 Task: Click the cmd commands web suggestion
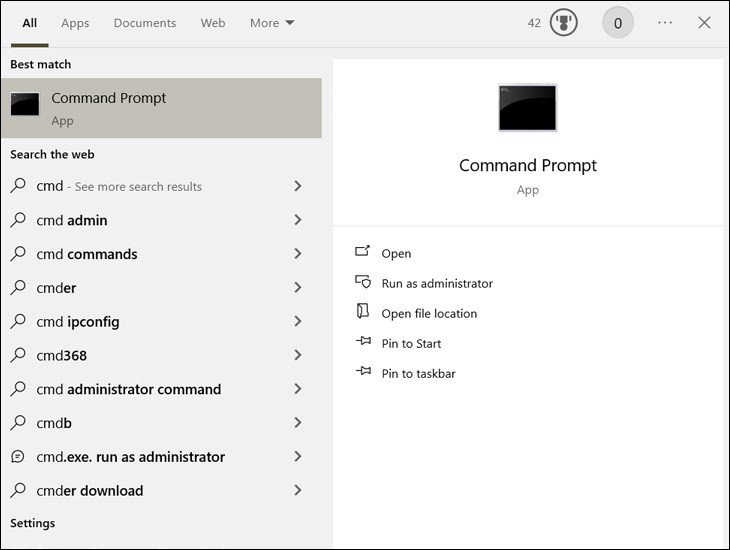tap(87, 254)
